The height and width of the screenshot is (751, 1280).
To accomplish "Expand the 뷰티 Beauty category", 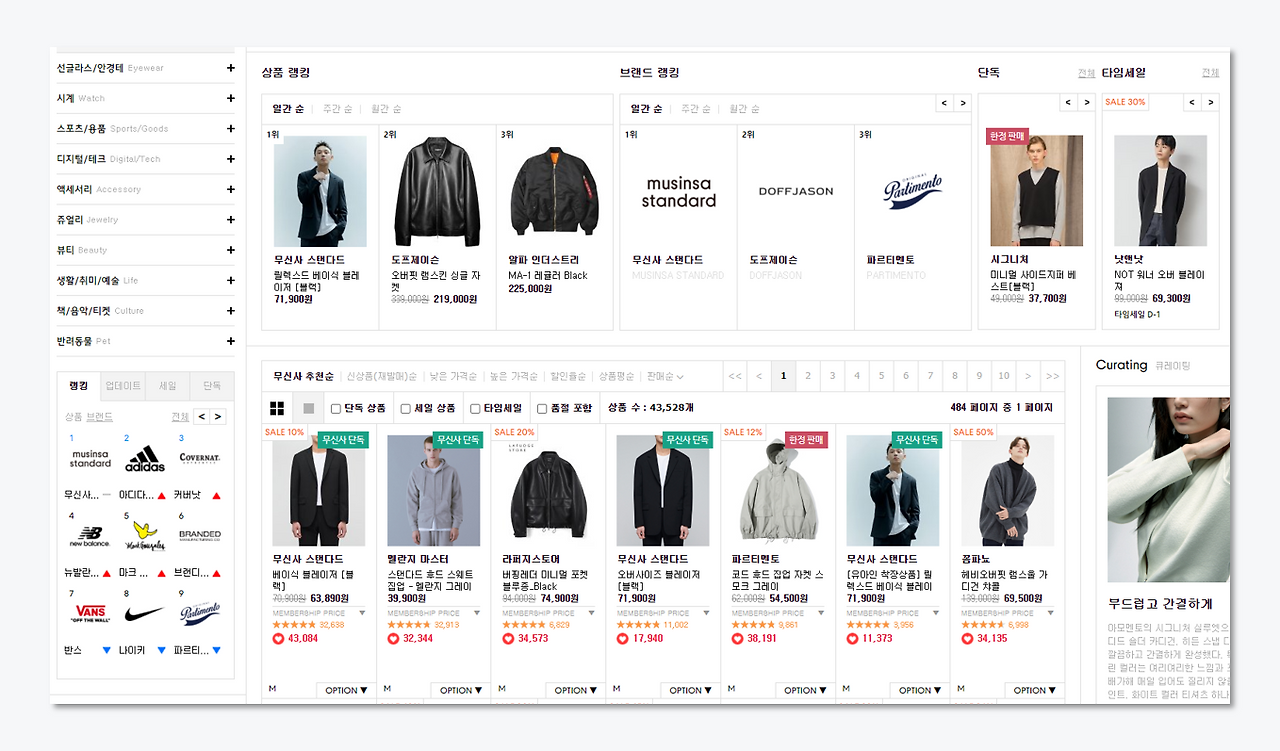I will click(230, 250).
